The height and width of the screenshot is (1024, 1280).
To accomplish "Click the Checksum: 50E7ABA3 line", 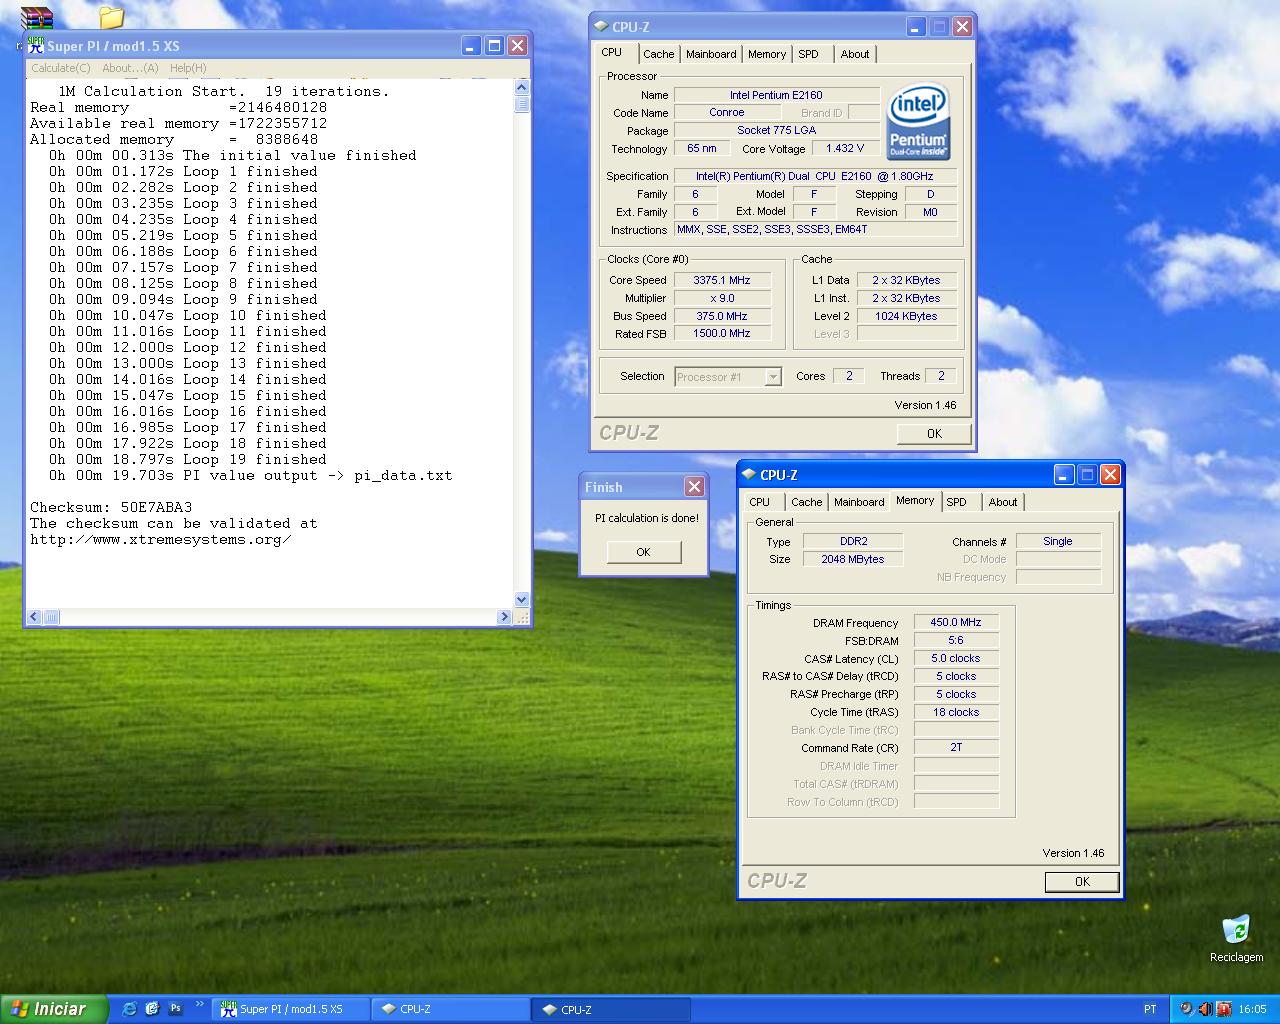I will (111, 507).
